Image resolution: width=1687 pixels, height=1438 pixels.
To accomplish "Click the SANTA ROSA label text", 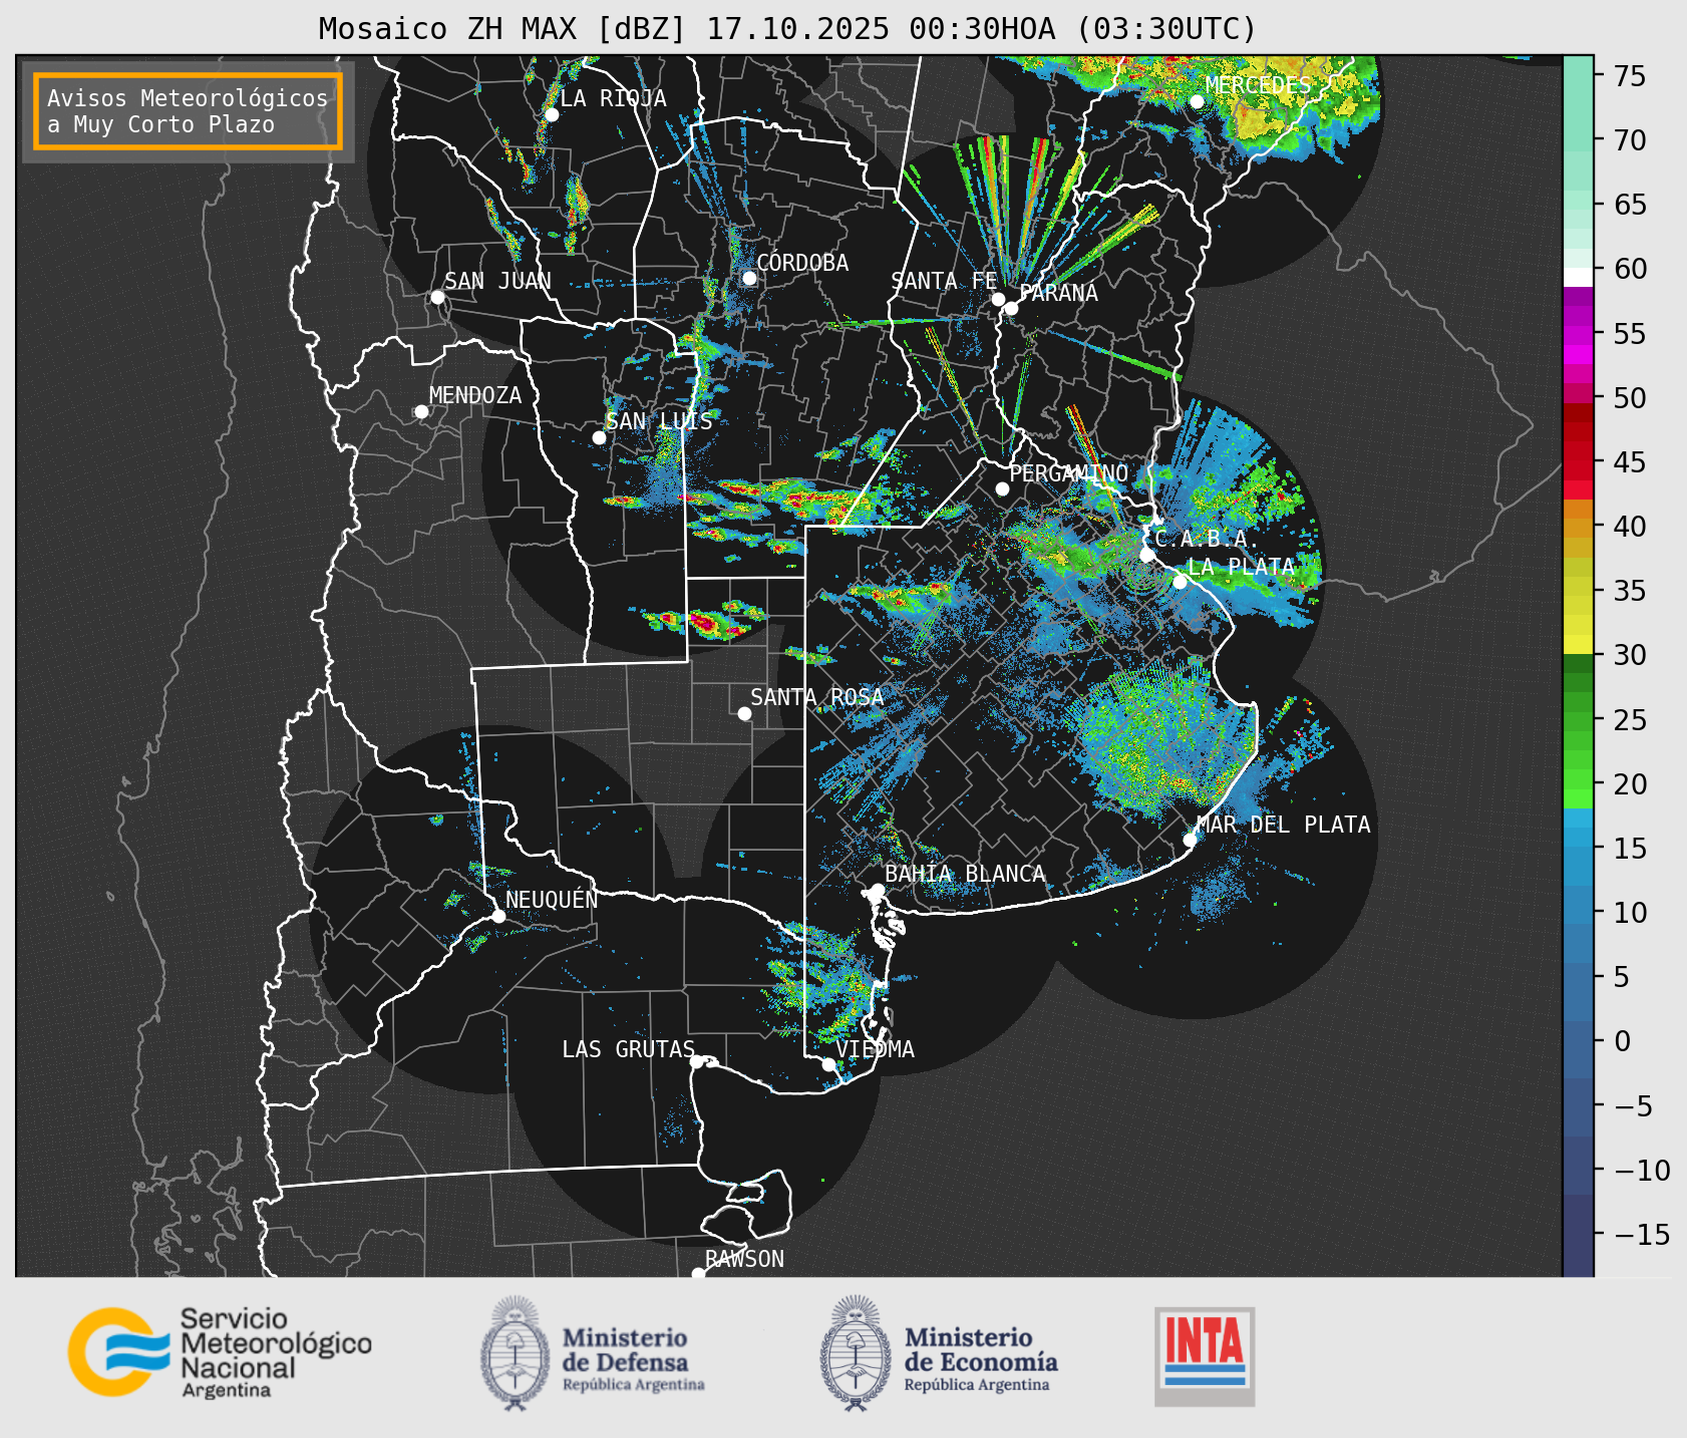I will [817, 697].
